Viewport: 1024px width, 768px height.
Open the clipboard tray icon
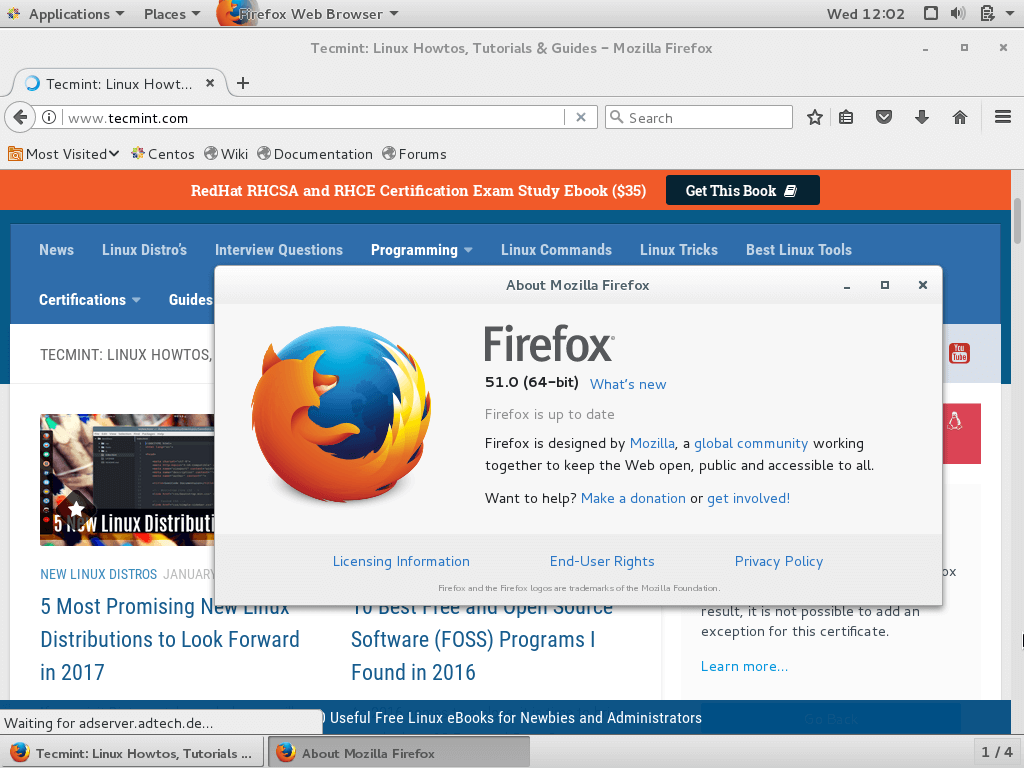pos(988,14)
